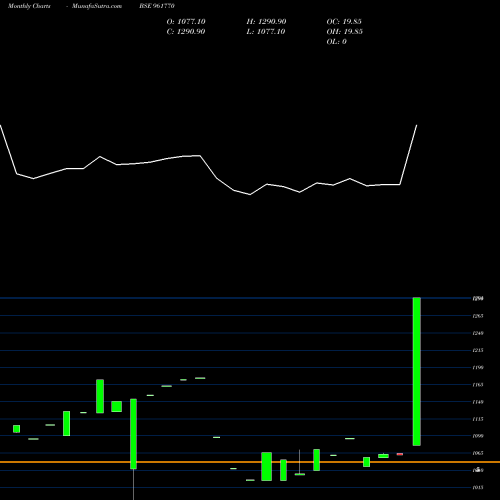Click the MunafaSutra.com source label

97,6
